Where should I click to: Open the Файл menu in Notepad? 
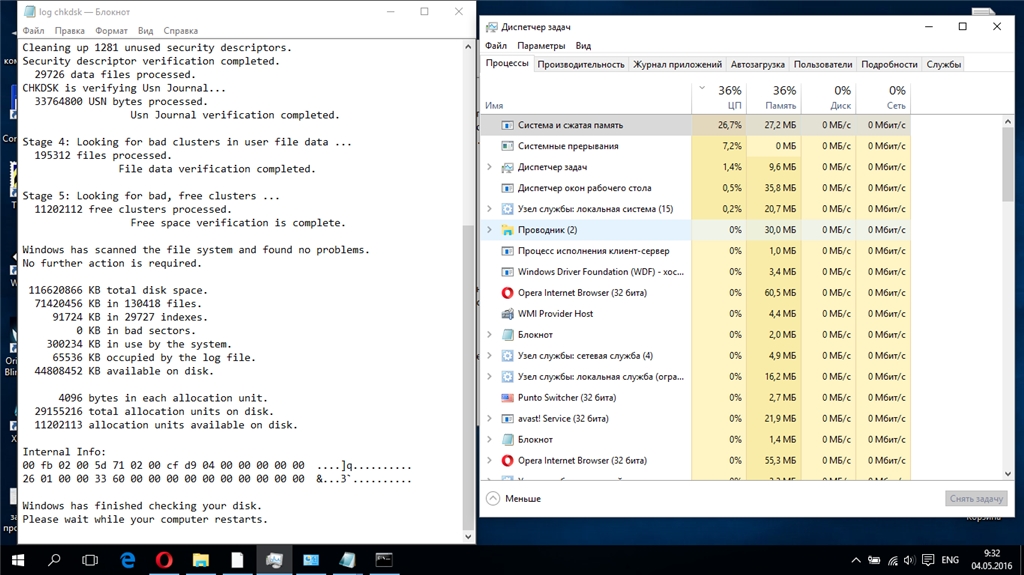33,31
